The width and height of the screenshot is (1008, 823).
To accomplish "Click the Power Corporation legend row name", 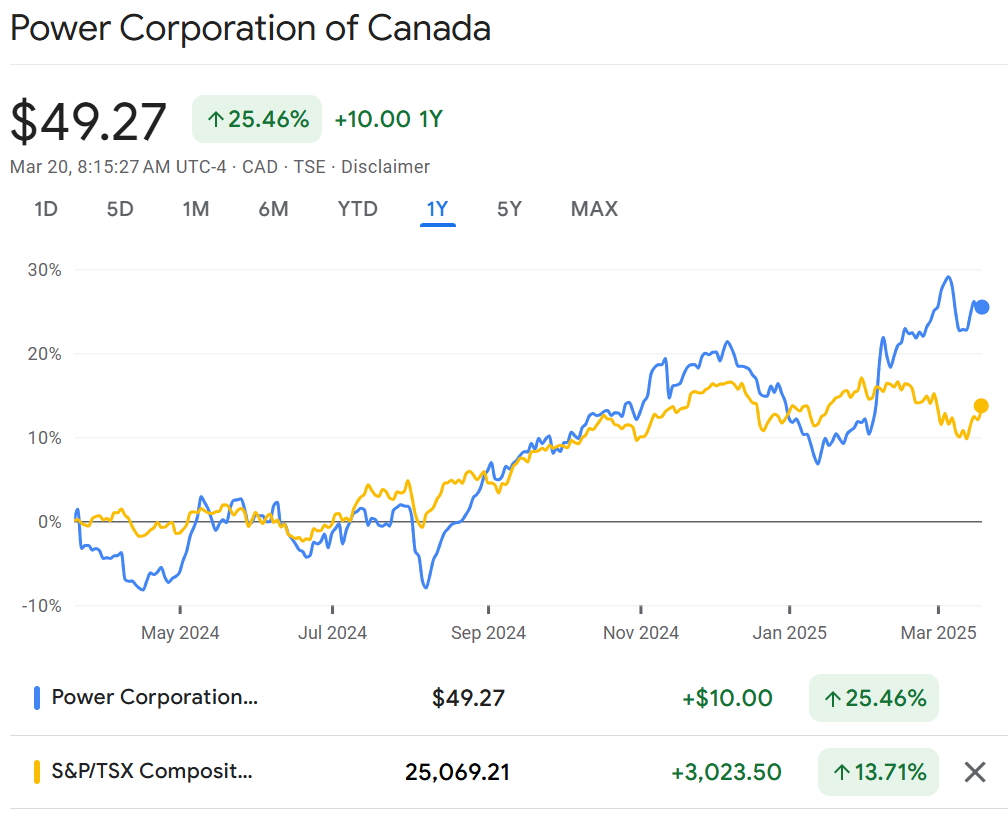I will coord(155,698).
